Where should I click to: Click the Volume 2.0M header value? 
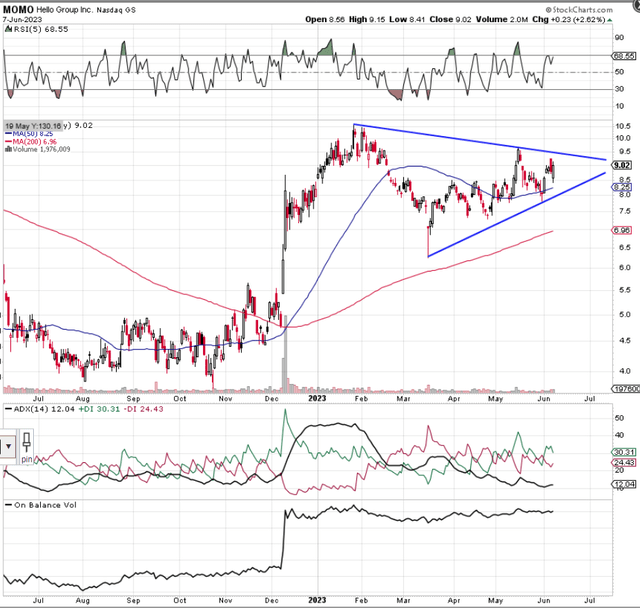(x=502, y=19)
